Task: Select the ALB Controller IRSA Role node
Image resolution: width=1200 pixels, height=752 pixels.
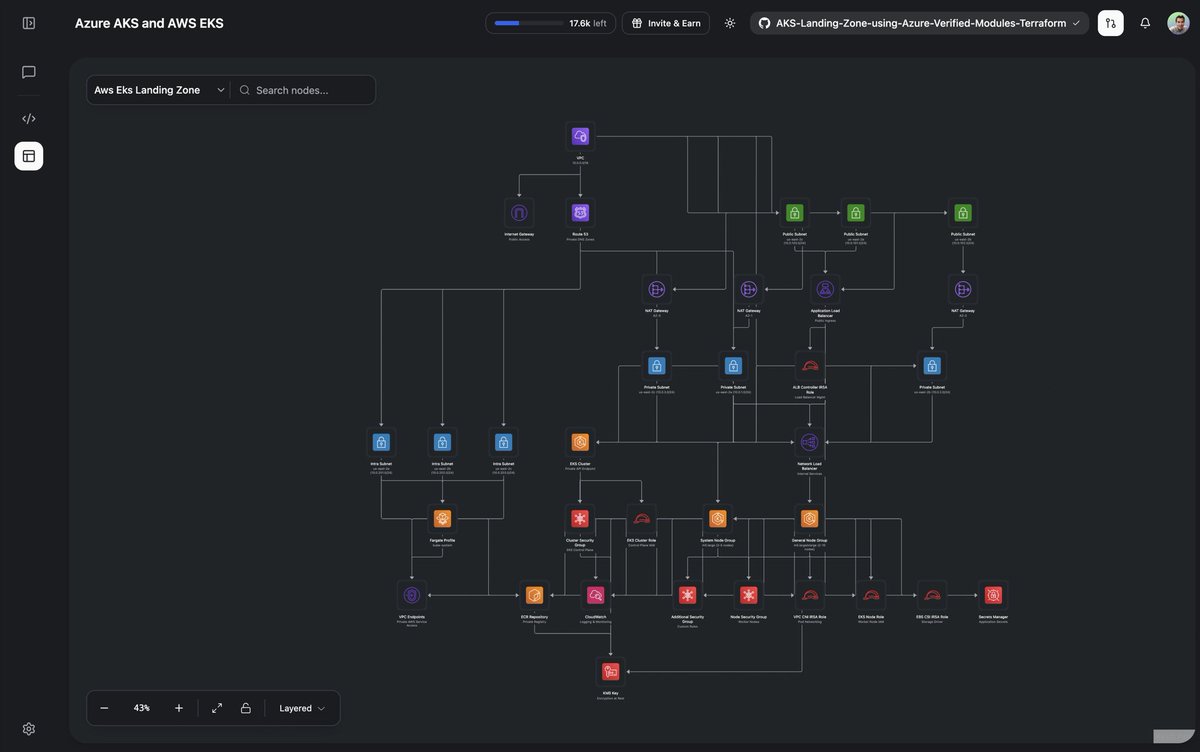Action: click(810, 366)
